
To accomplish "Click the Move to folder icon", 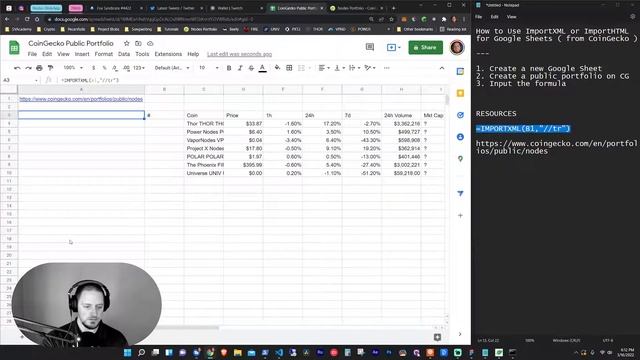I will point(138,43).
